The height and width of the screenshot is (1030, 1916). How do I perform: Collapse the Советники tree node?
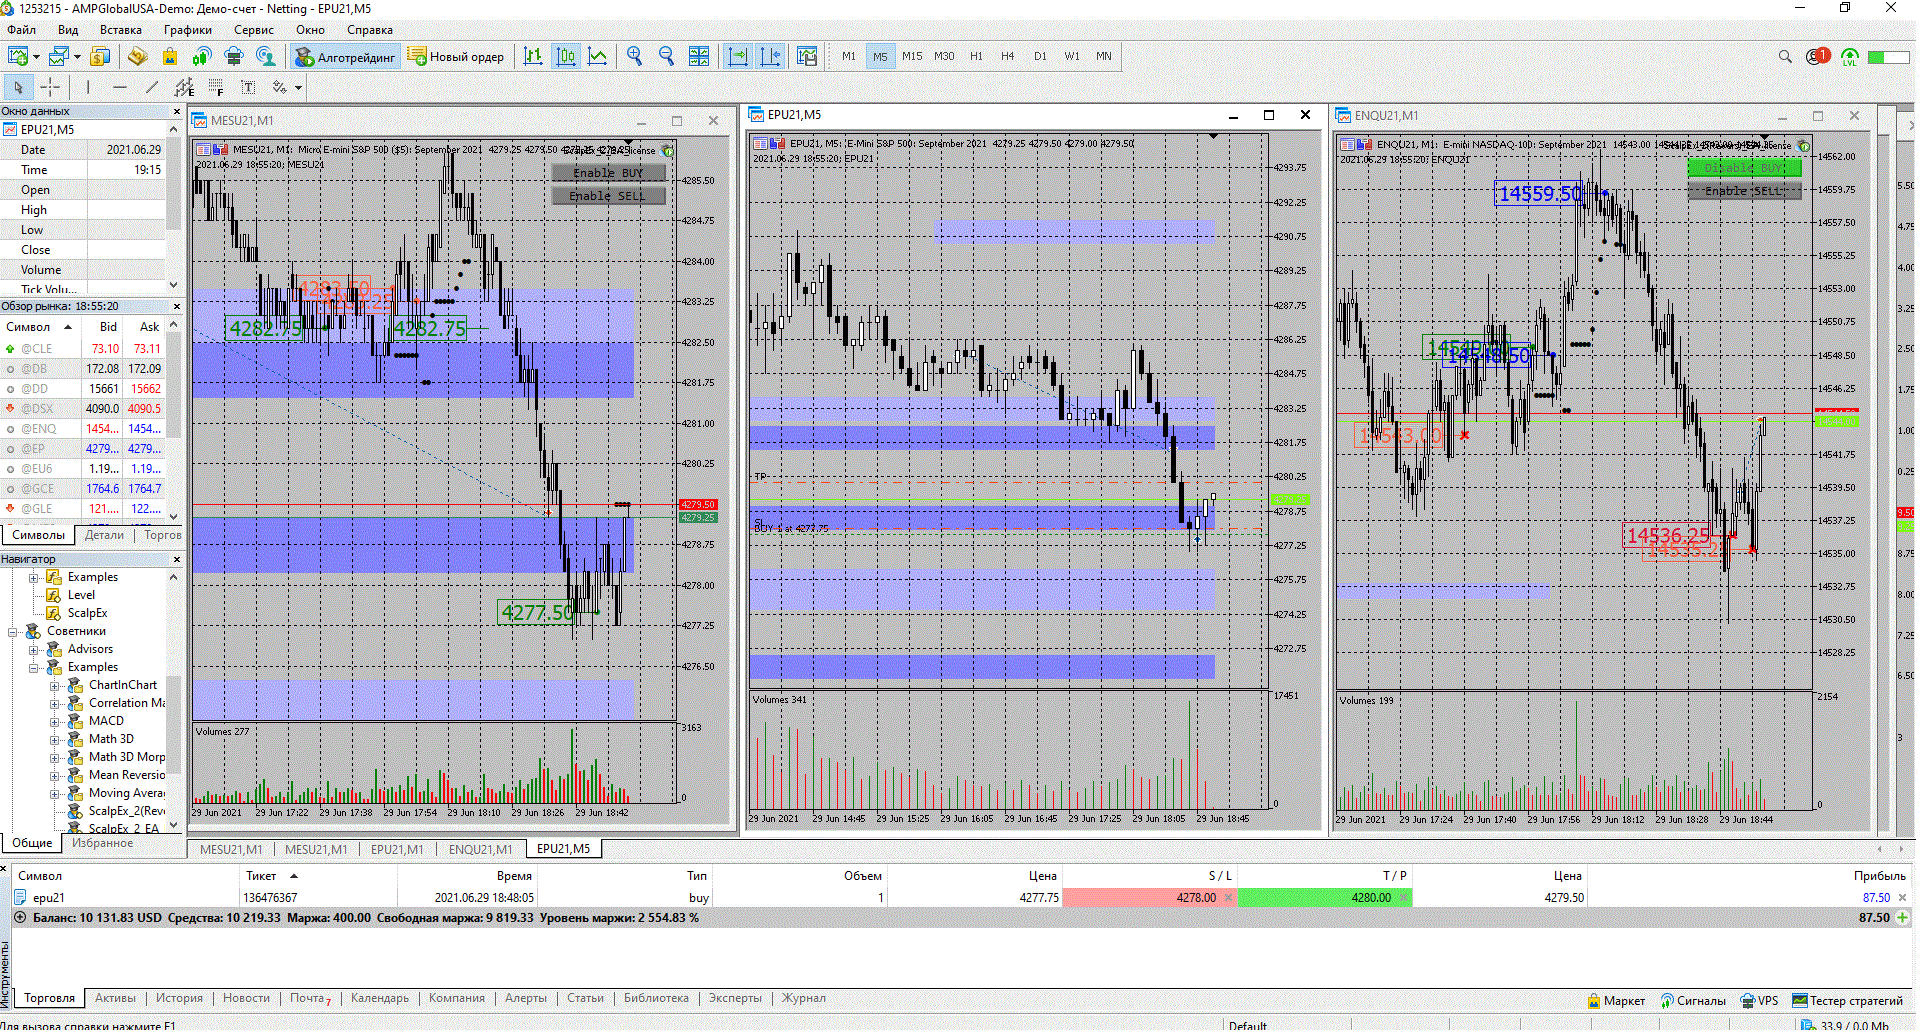coord(14,631)
